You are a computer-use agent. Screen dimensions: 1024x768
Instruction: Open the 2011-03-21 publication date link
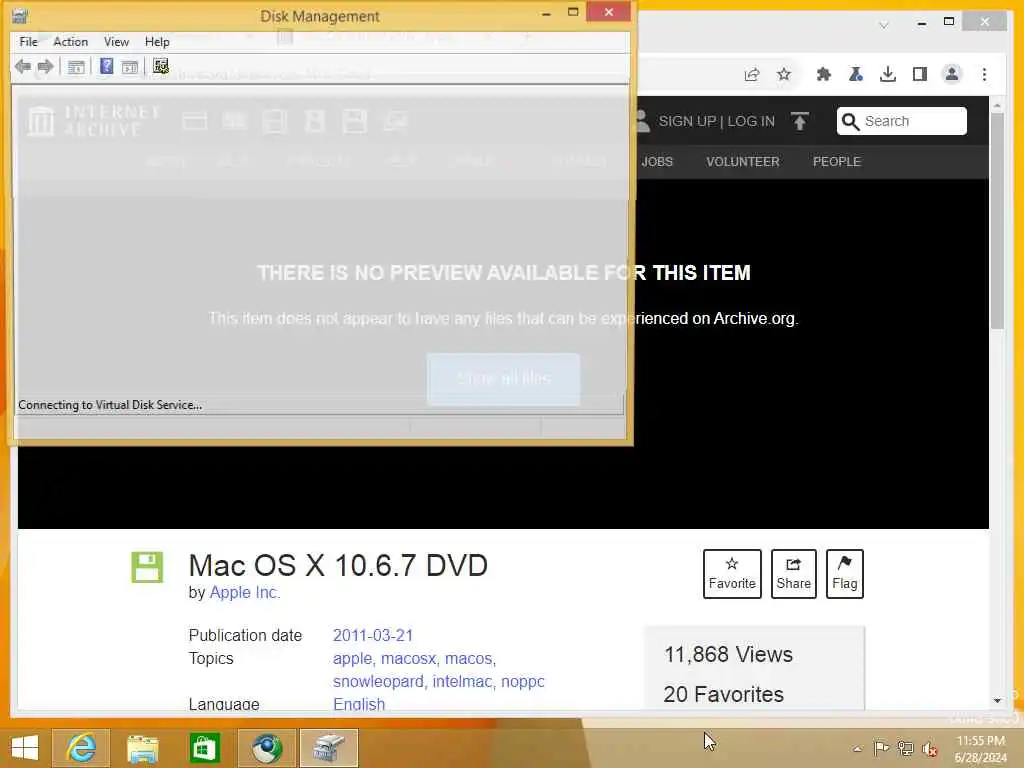373,635
